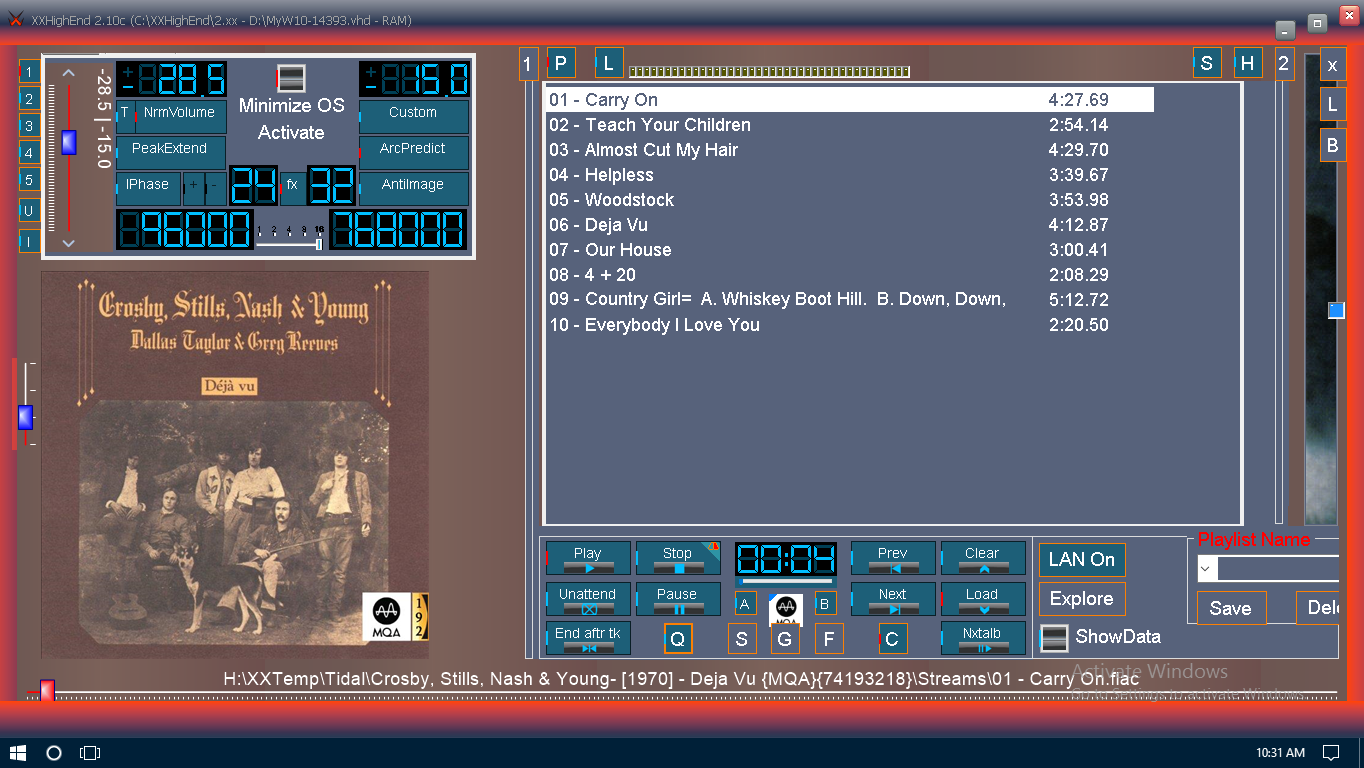The height and width of the screenshot is (768, 1364).
Task: Click the plus button next to IPhase
Action: point(194,189)
